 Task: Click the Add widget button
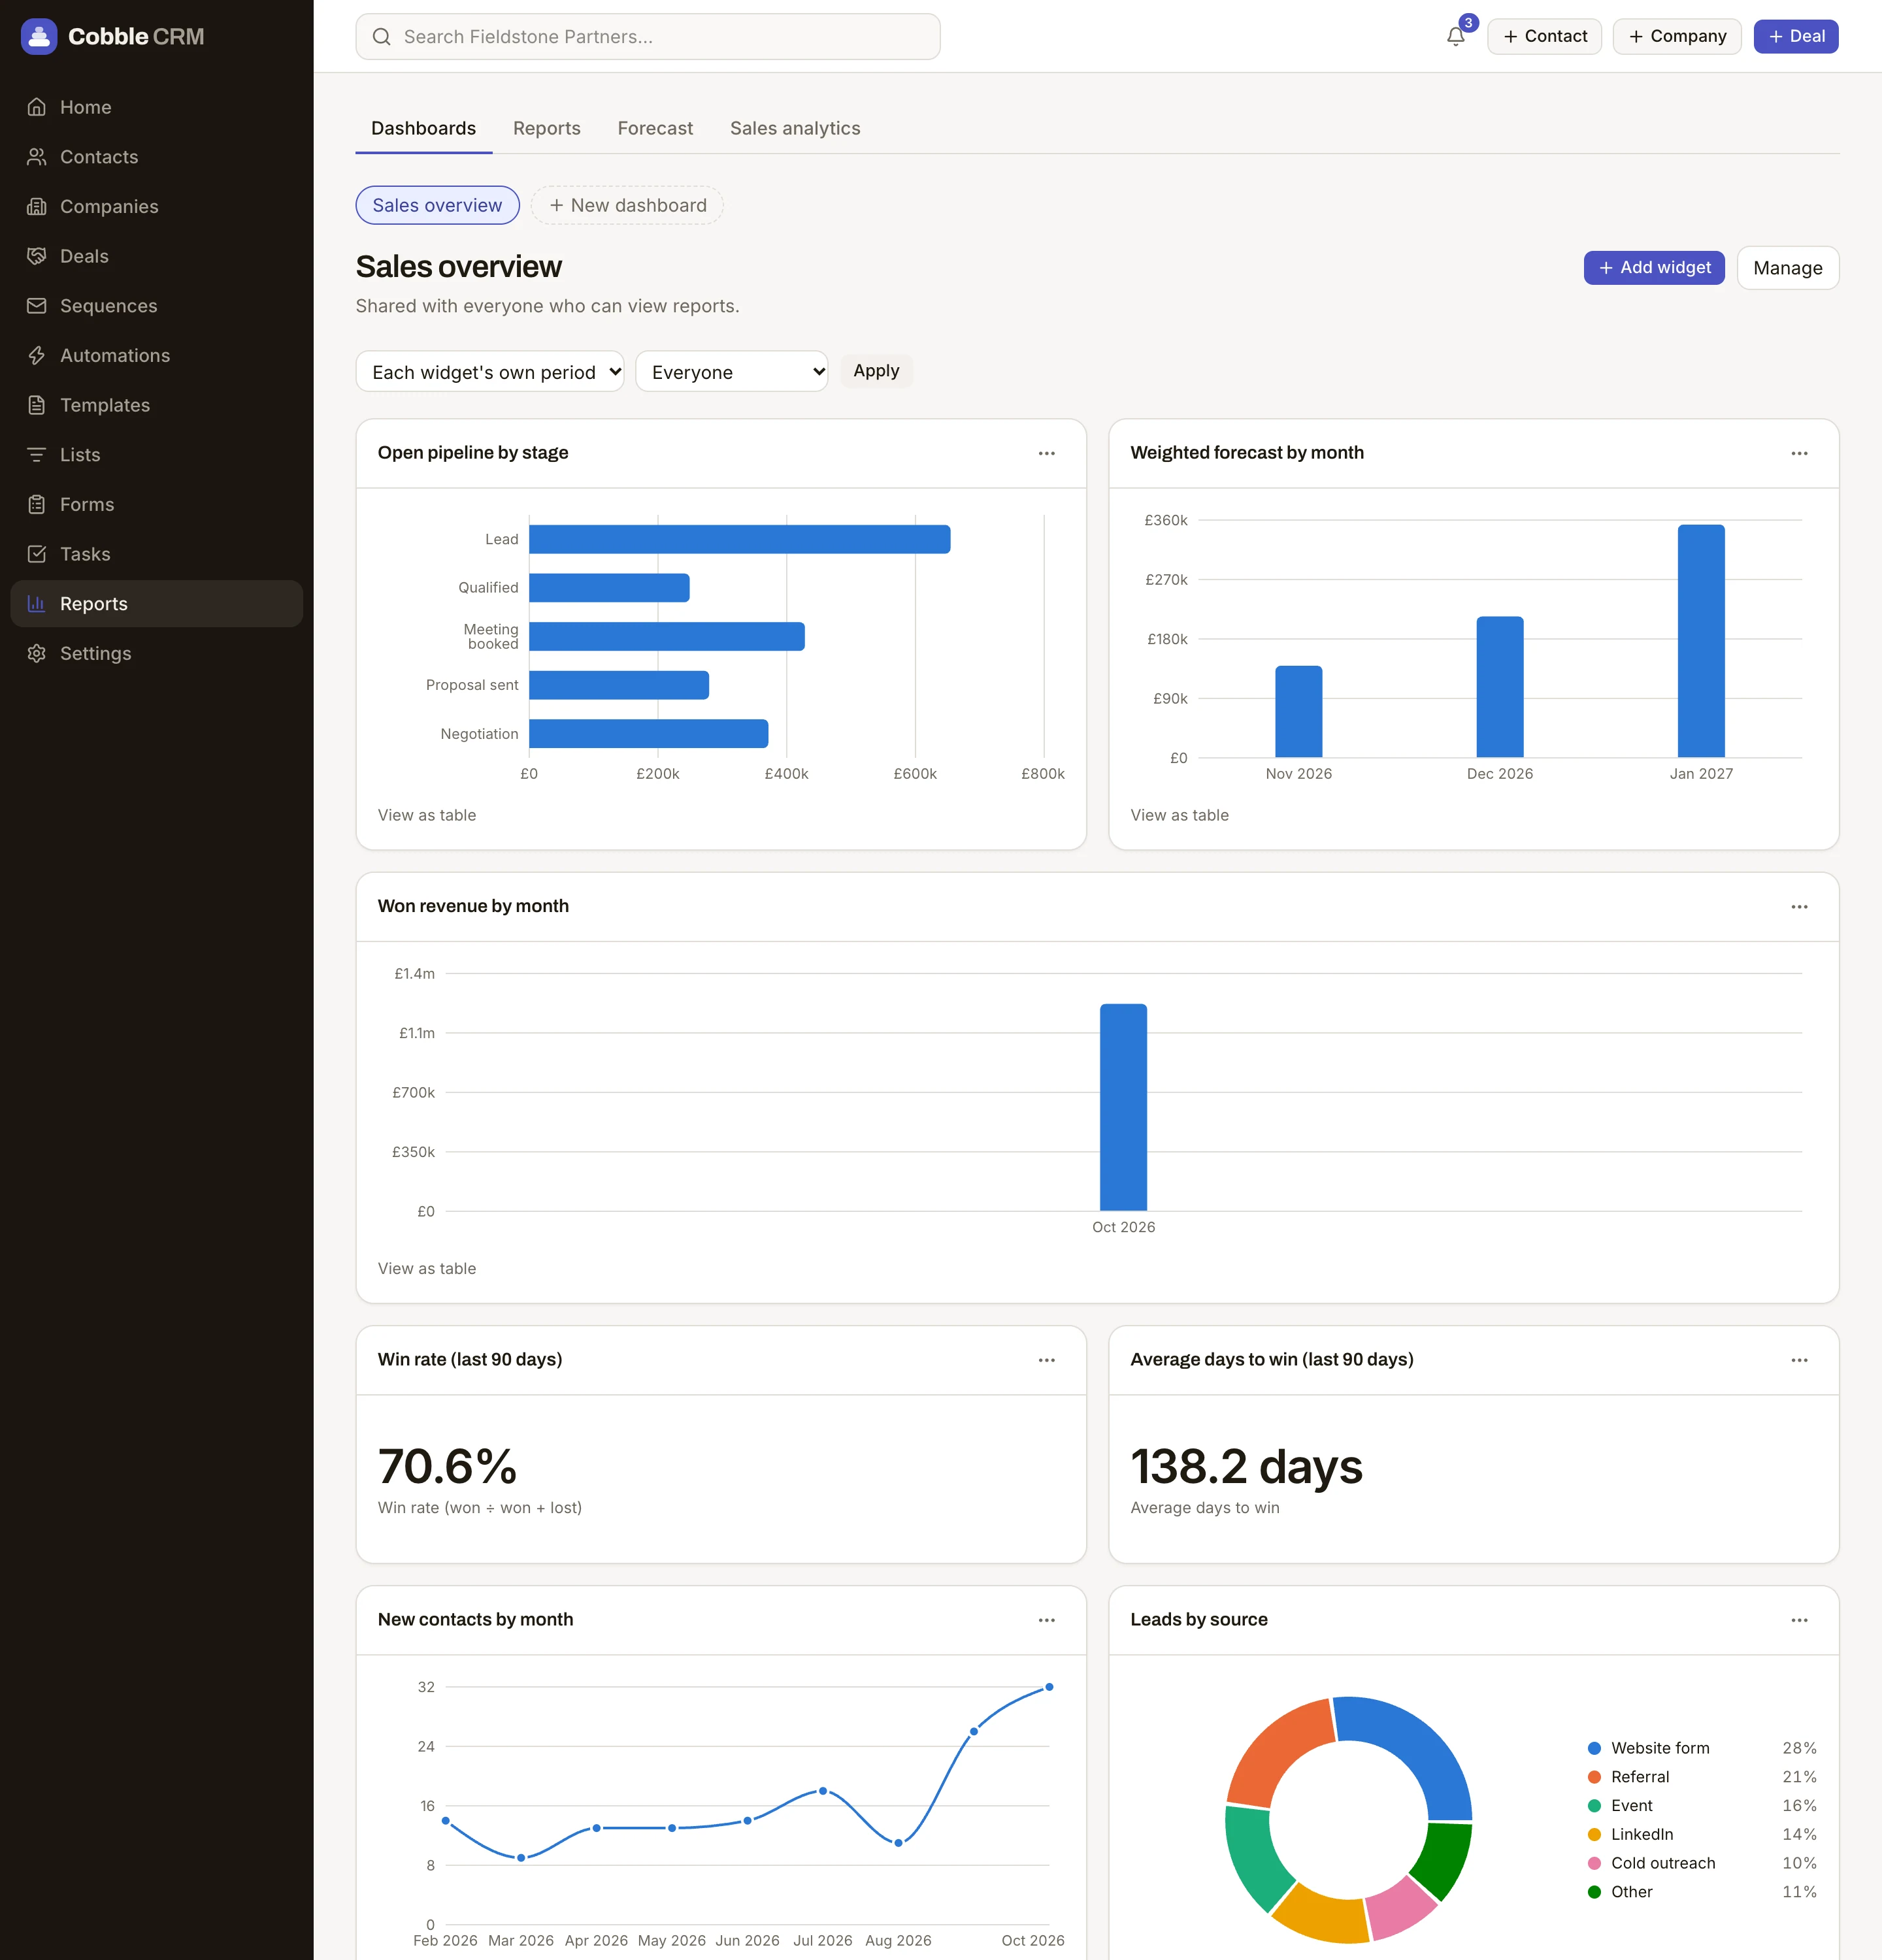pyautogui.click(x=1654, y=267)
